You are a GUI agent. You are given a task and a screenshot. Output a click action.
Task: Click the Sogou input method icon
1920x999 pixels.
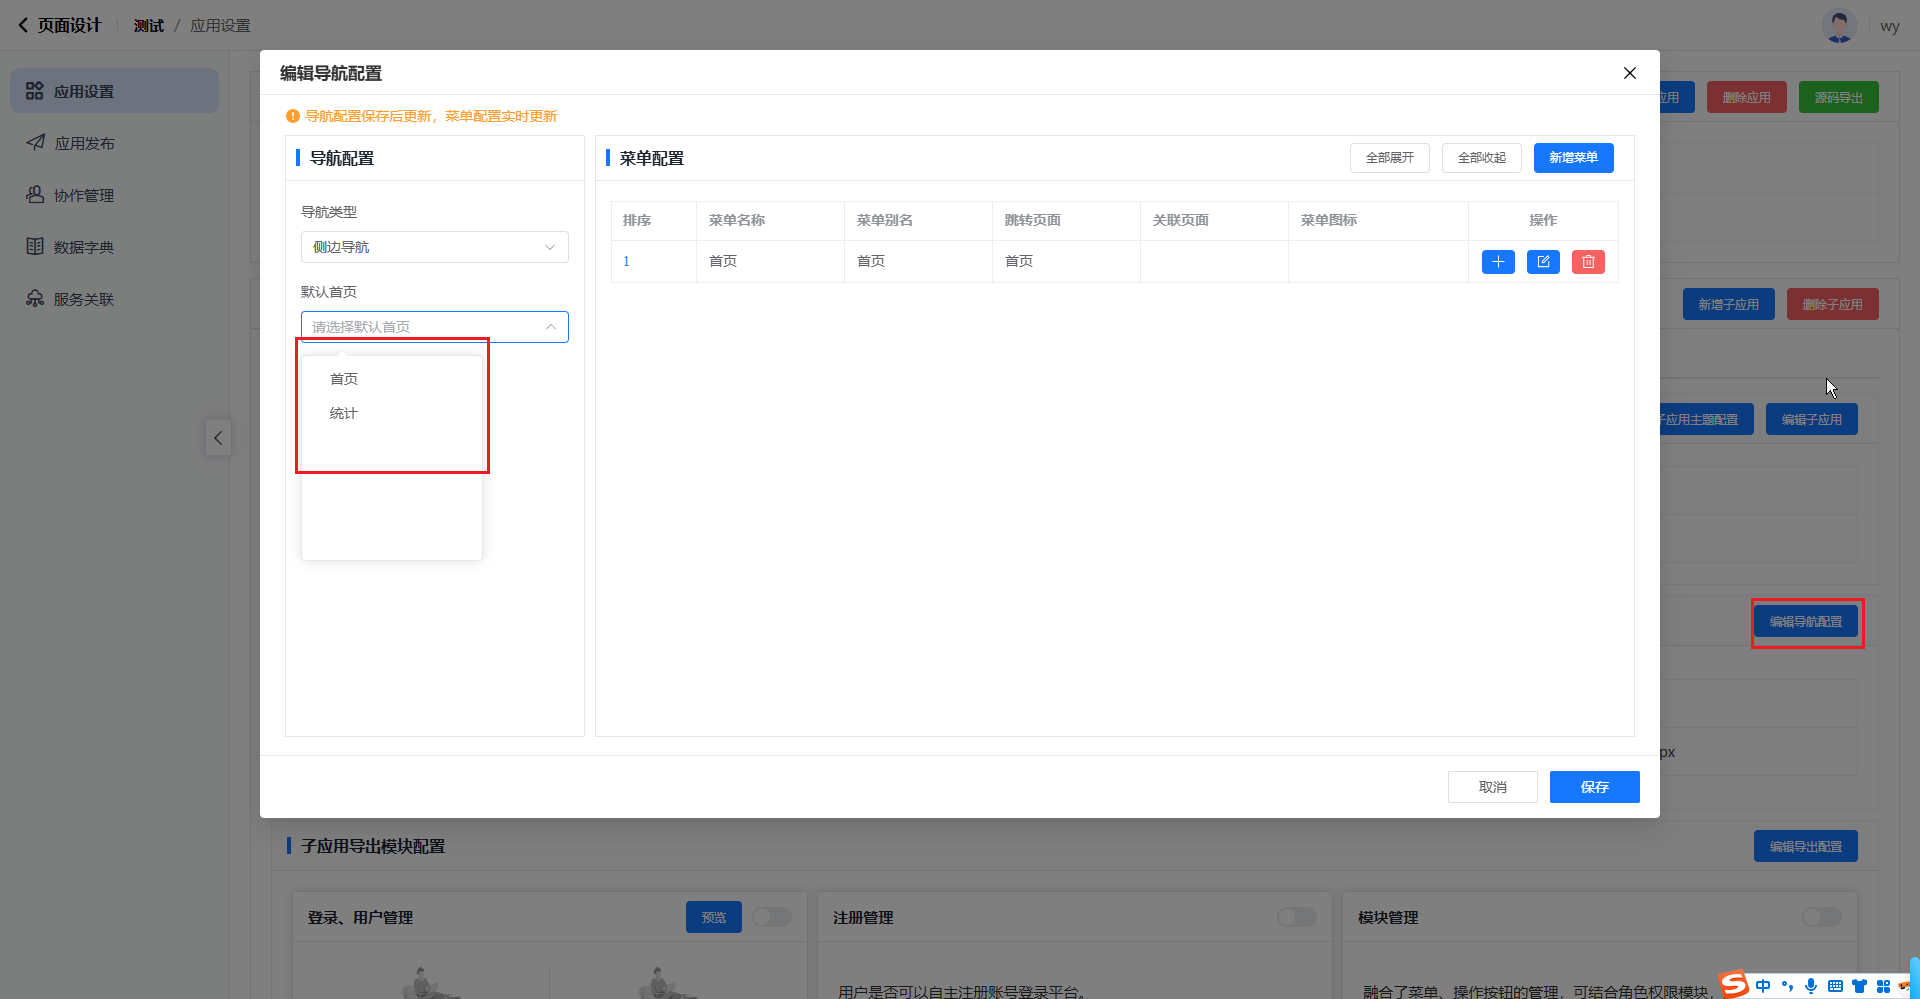(x=1735, y=985)
